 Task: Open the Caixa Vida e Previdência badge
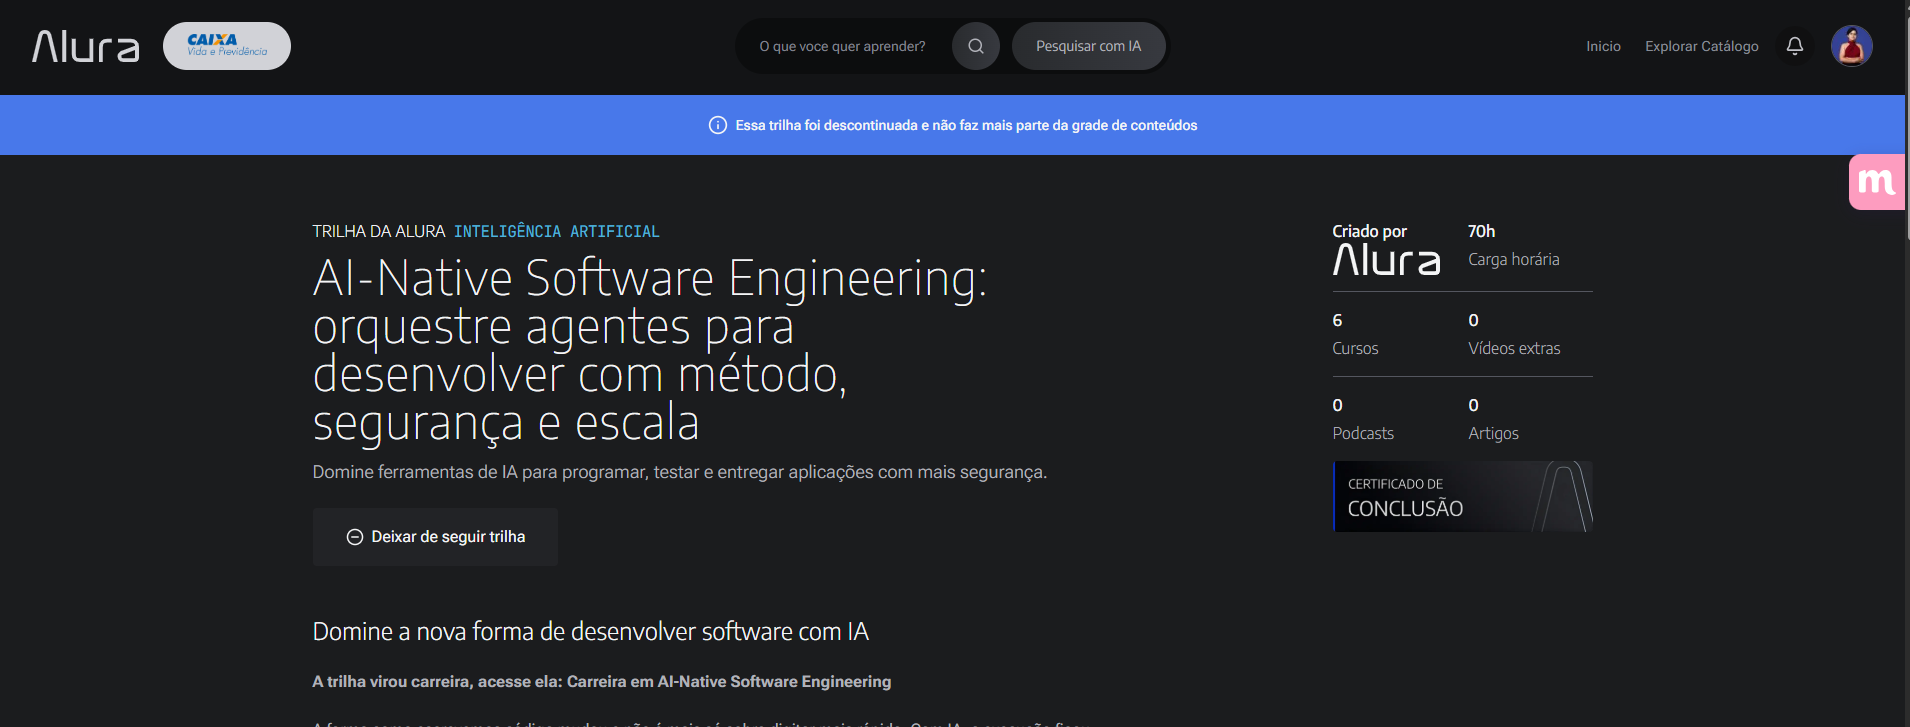click(x=227, y=46)
